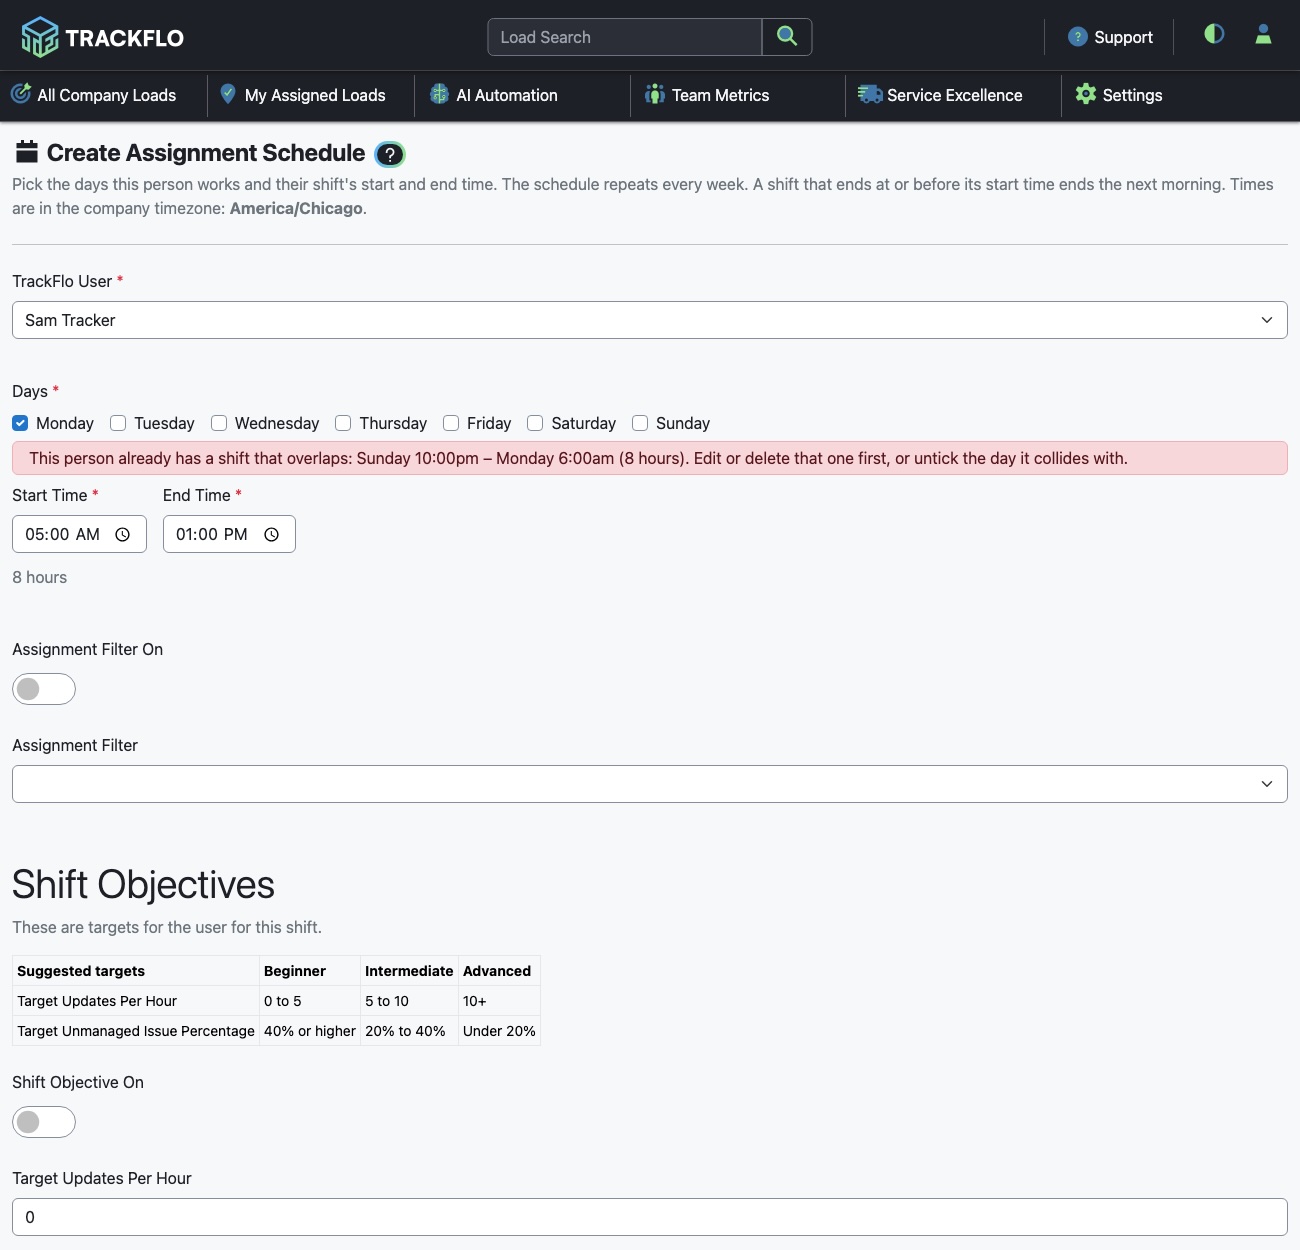
Task: Check the Tuesday checkbox
Action: pyautogui.click(x=118, y=423)
